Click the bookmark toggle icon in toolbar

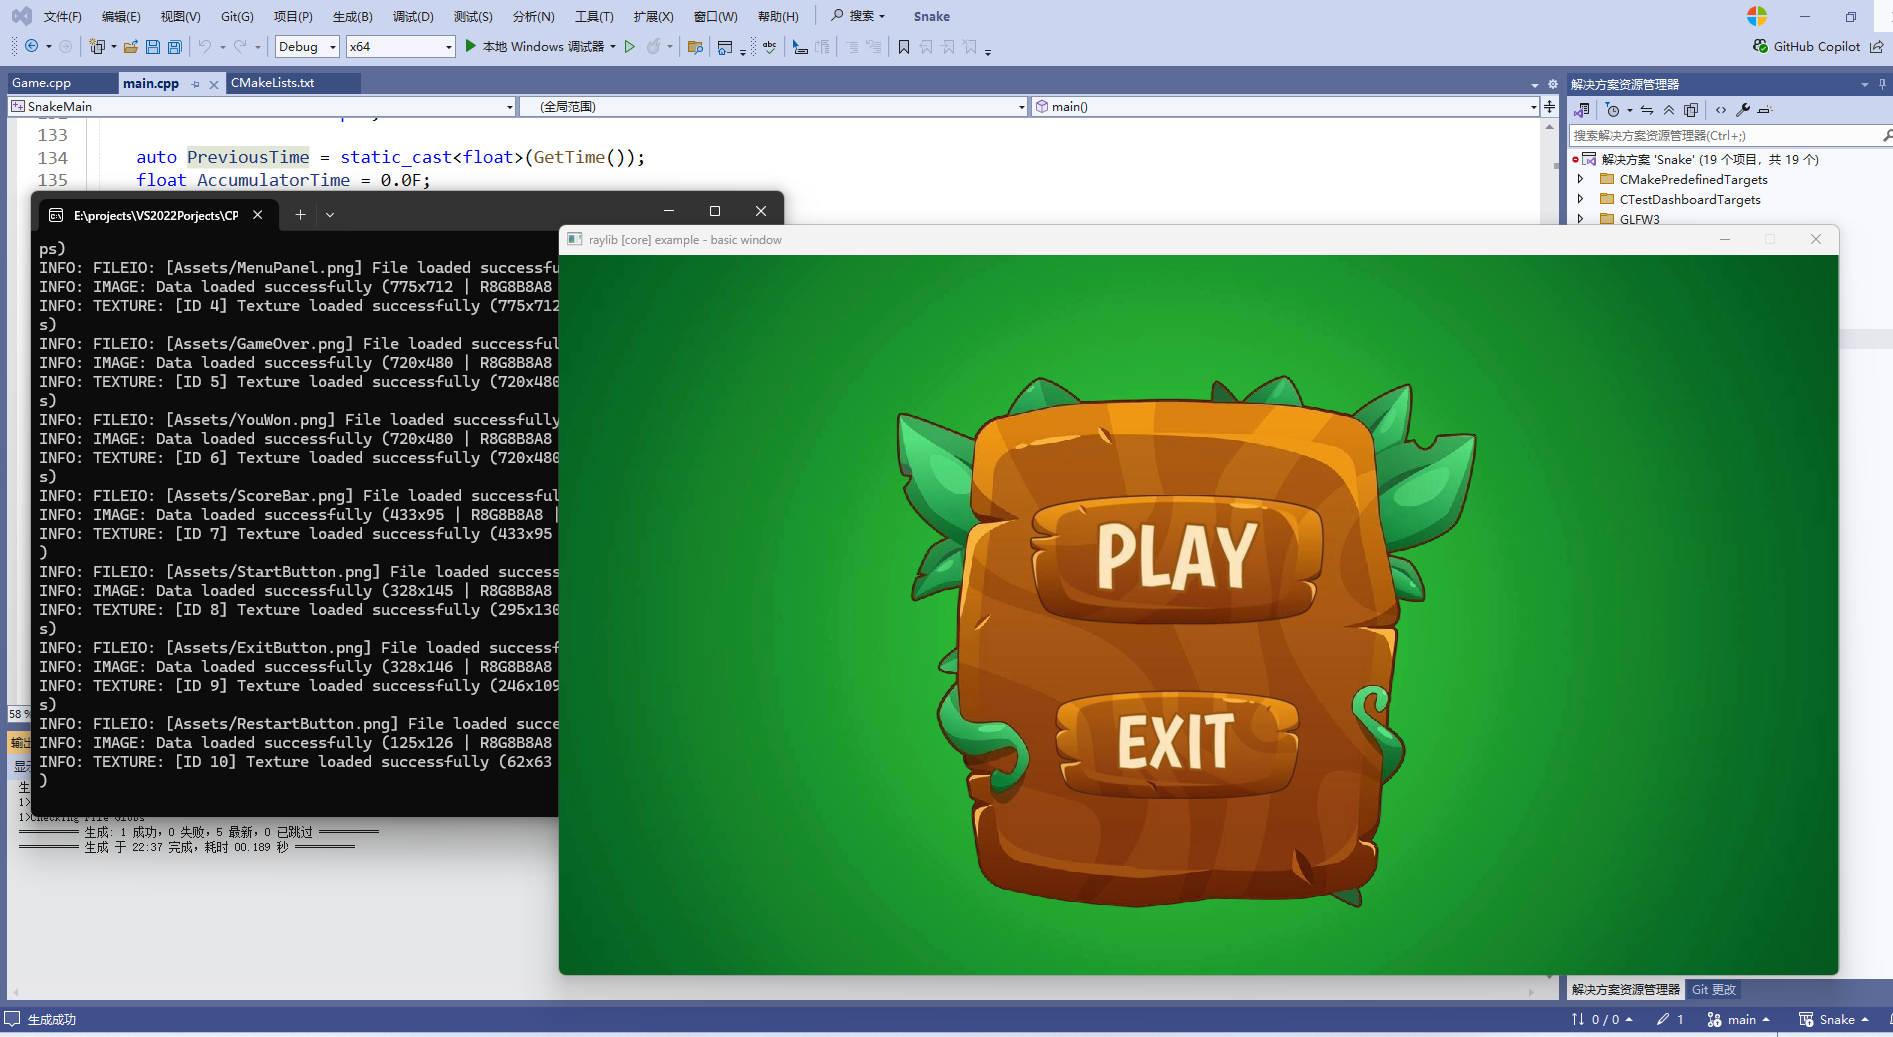pos(904,46)
